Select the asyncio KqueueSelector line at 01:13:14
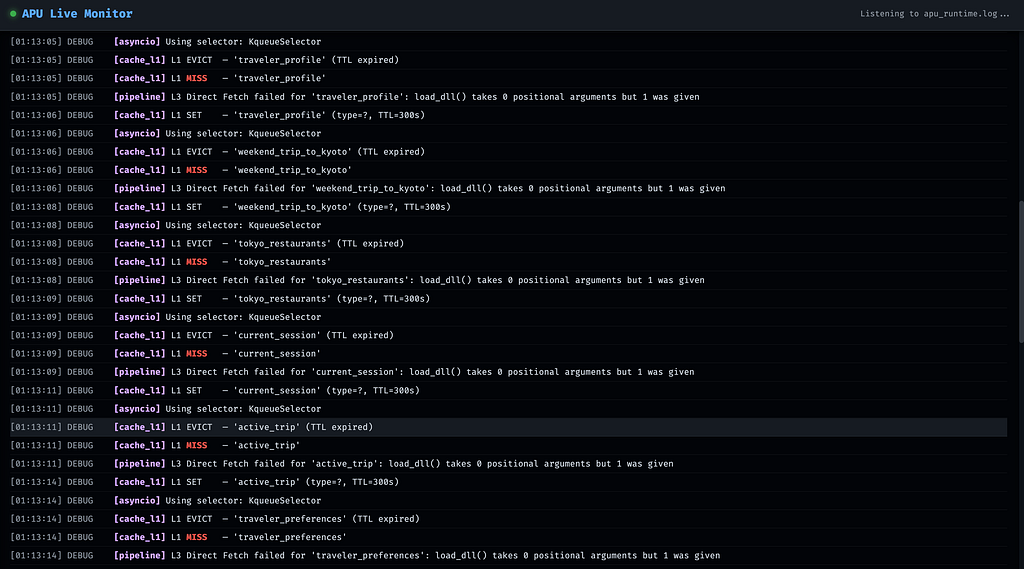Screen dimensions: 1024x569 point(508,500)
